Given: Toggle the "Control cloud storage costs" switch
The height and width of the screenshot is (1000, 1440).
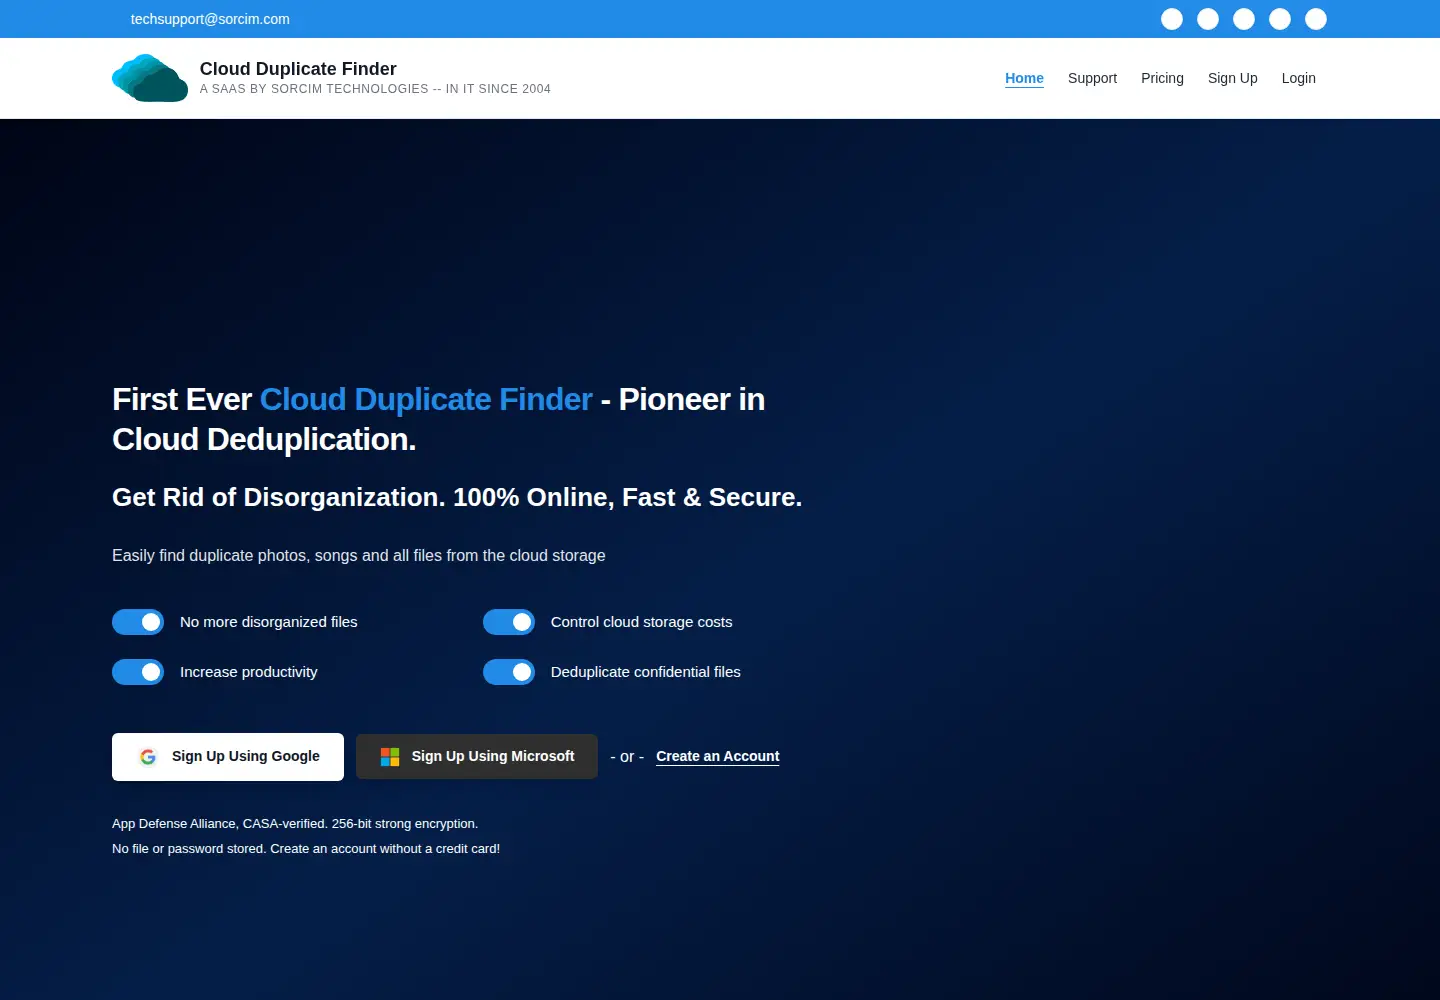Looking at the screenshot, I should coord(509,622).
